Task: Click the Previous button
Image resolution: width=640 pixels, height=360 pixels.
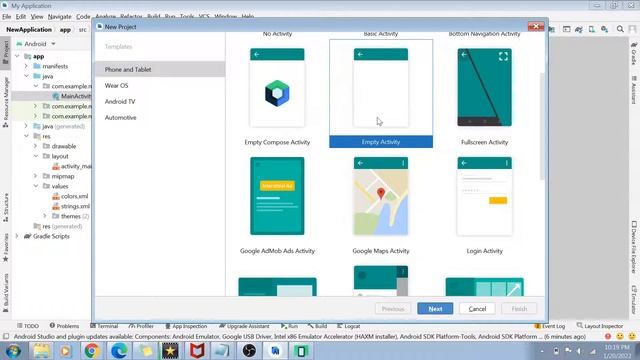Action: 393,309
